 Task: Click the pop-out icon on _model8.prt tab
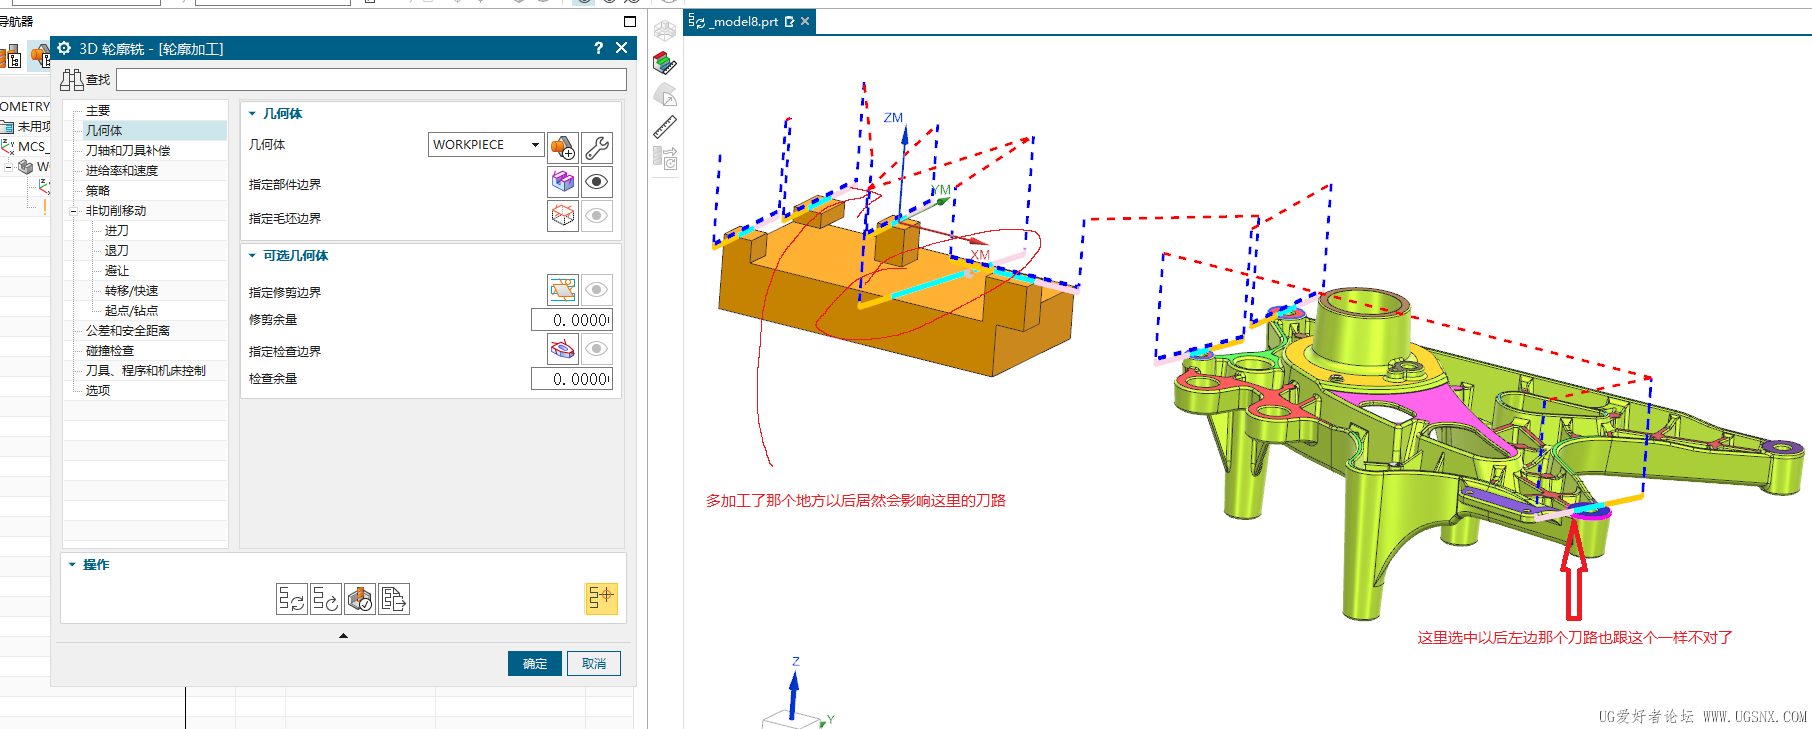(789, 21)
